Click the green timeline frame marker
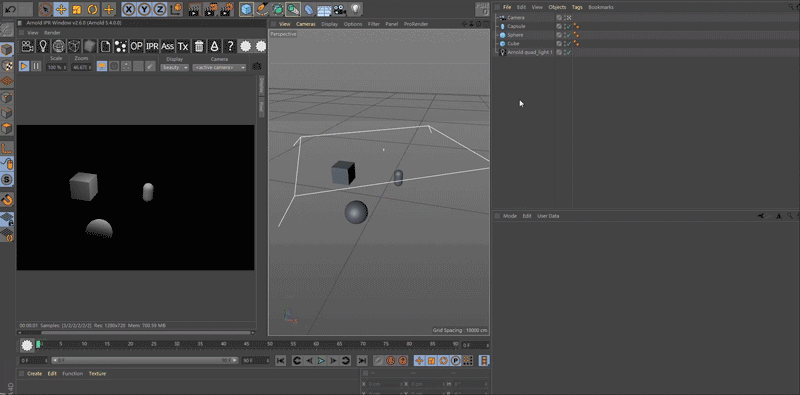The height and width of the screenshot is (395, 800). [38, 344]
